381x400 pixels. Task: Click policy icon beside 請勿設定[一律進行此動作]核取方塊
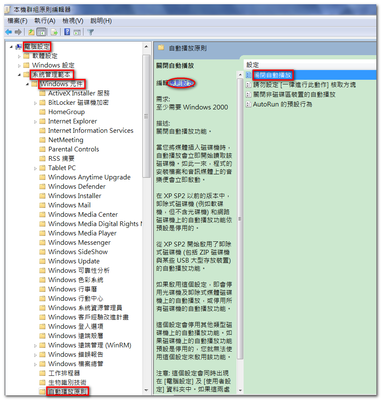click(249, 85)
